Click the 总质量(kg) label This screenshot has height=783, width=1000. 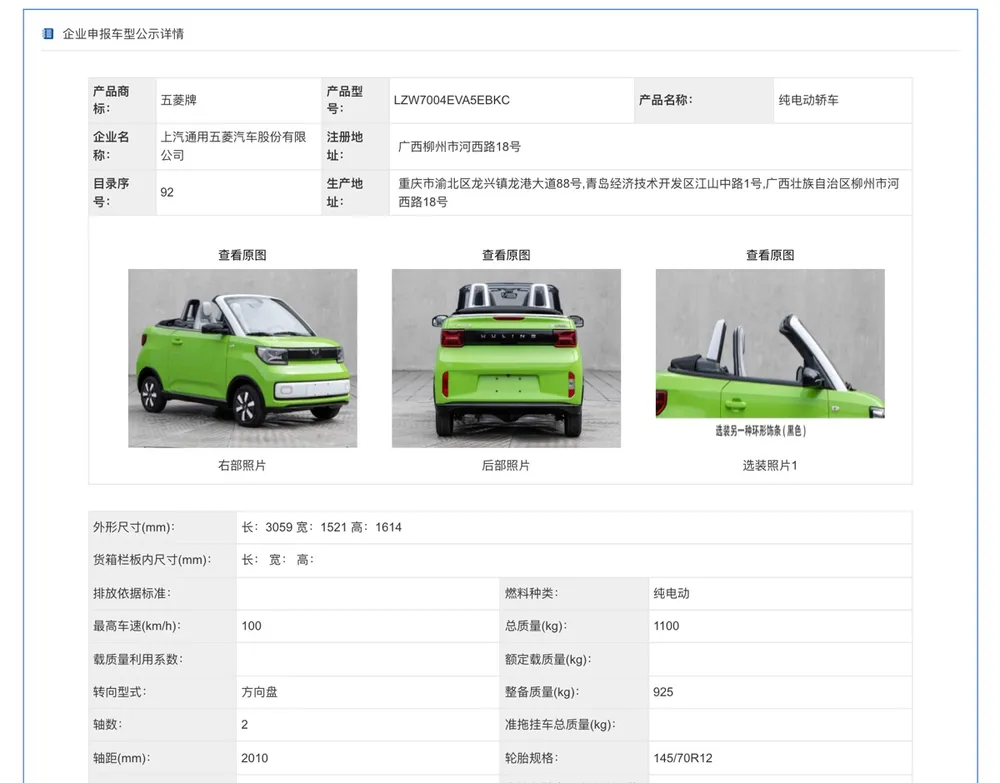coord(536,626)
